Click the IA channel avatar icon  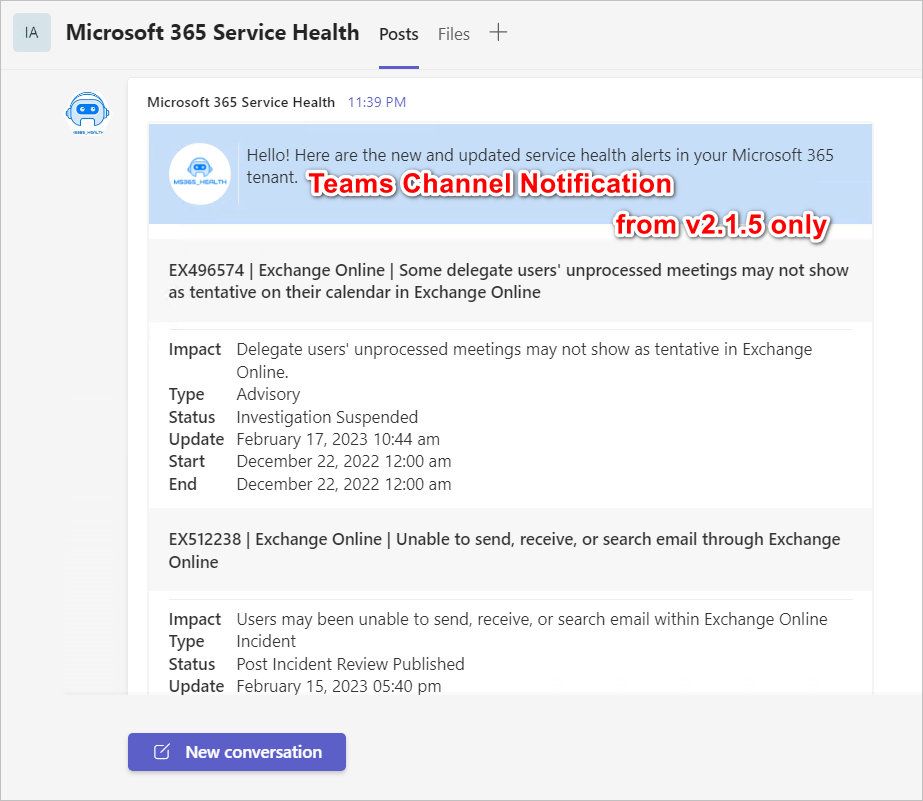32,33
